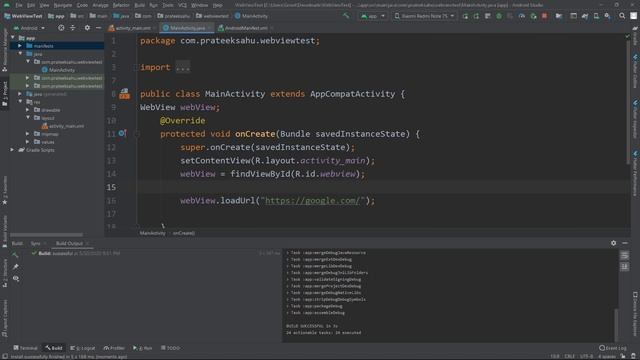Screen dimensions: 640x360
Task: Click the red Stop button in toolbar
Action: tap(544, 16)
